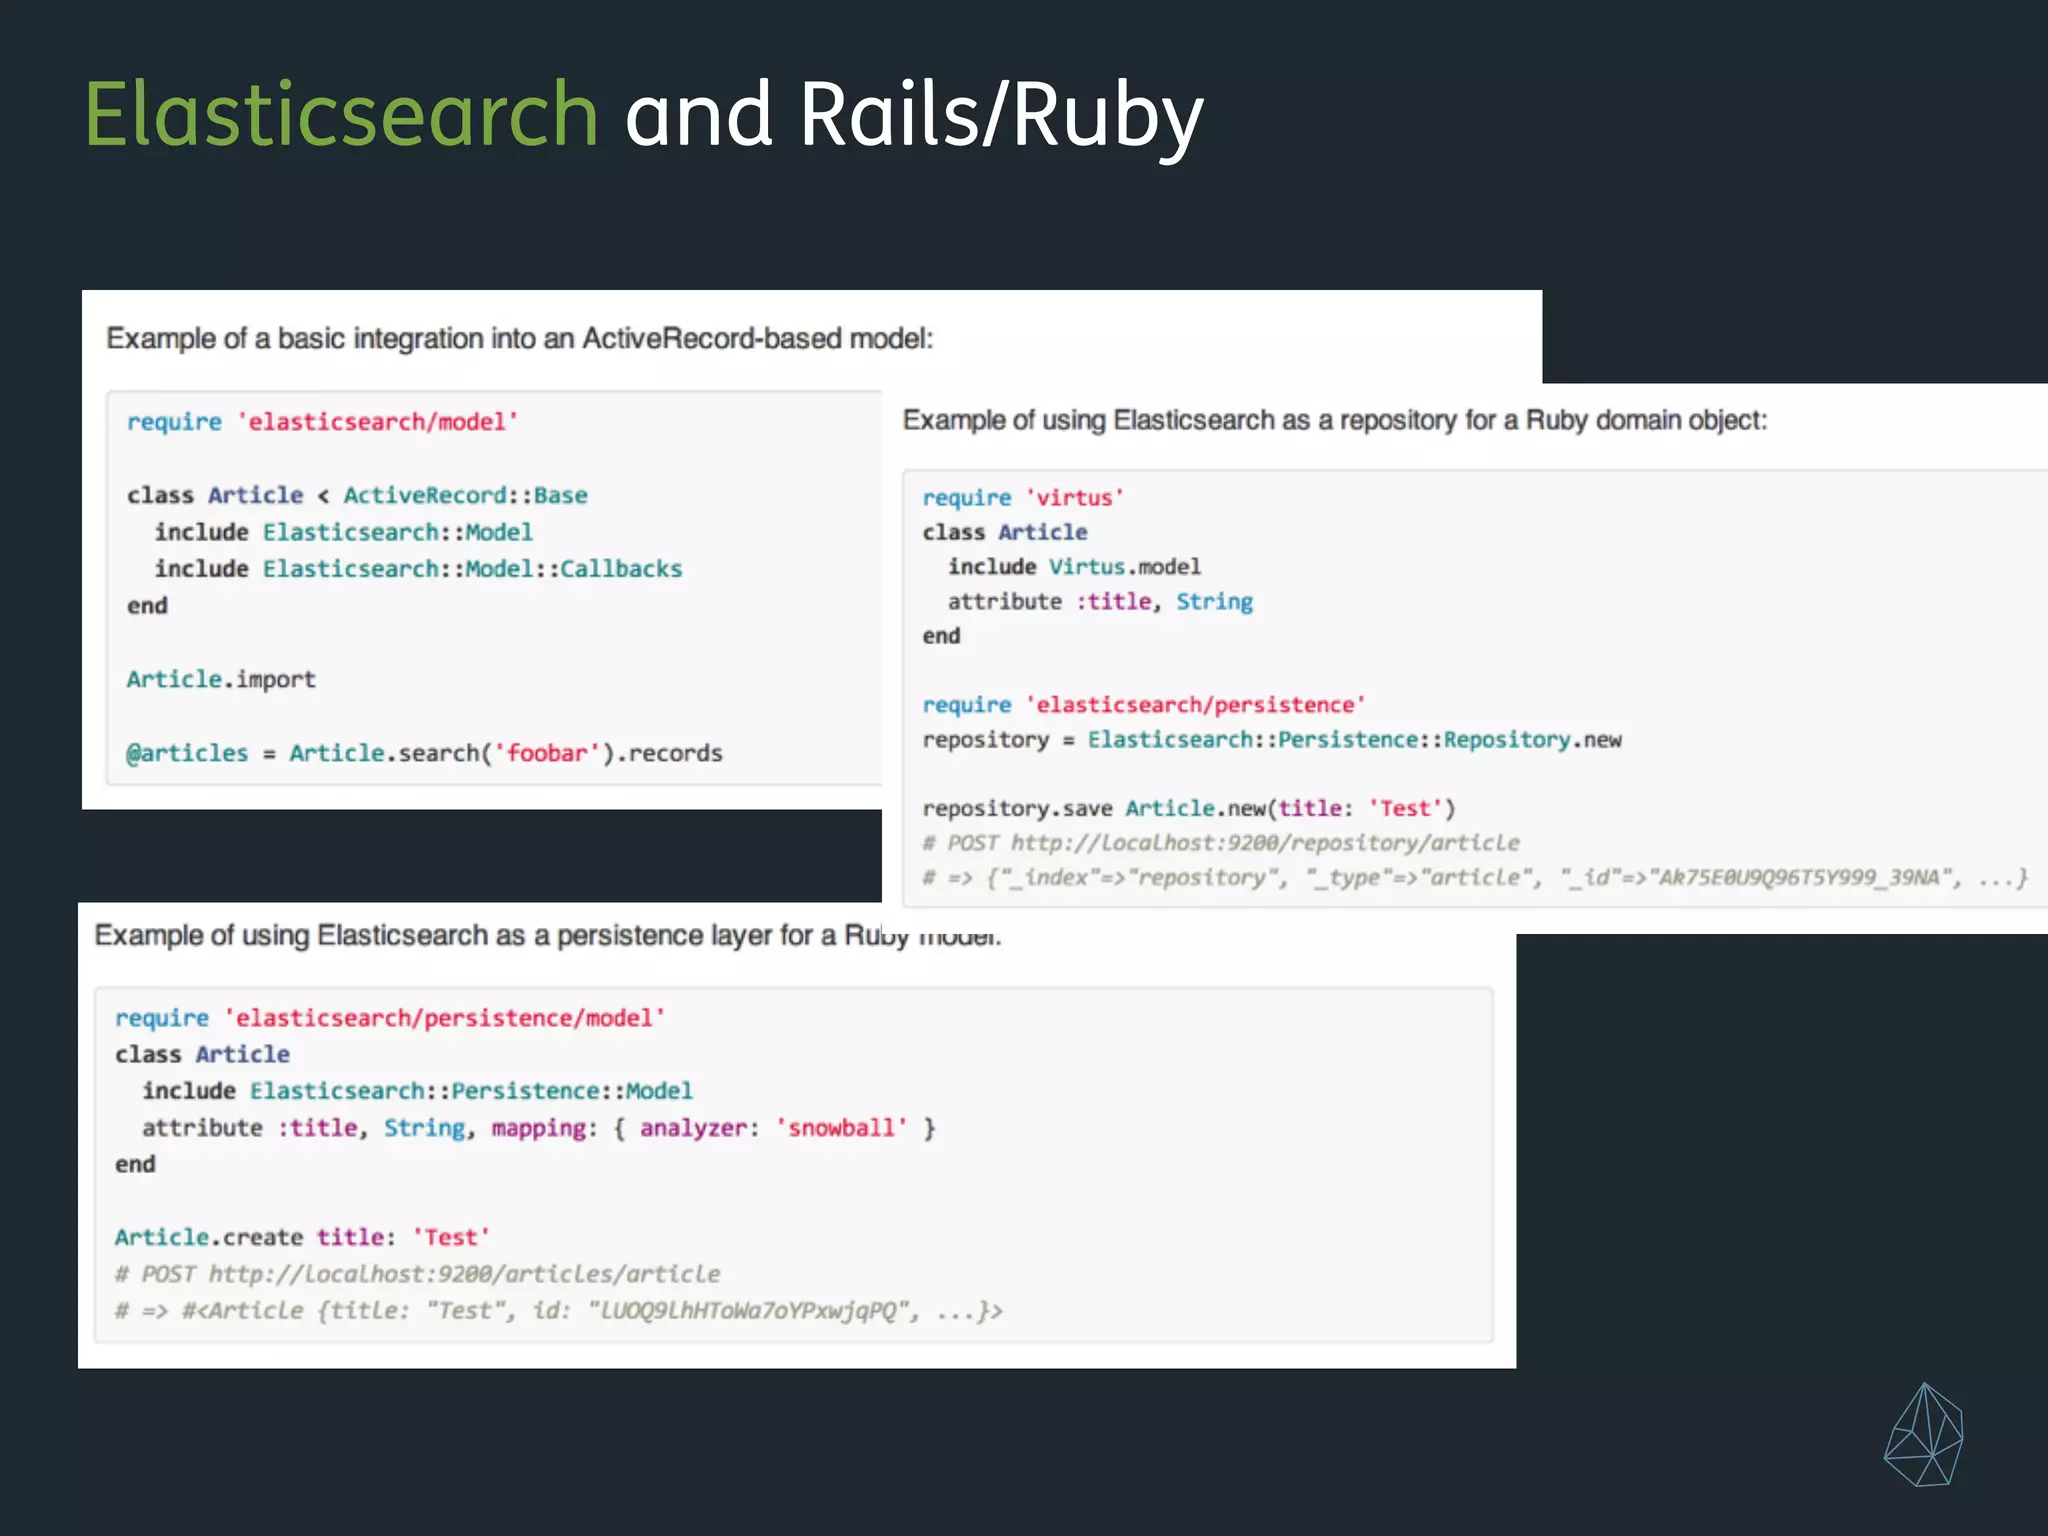
Task: Click the require 'virtus' line
Action: (1022, 498)
